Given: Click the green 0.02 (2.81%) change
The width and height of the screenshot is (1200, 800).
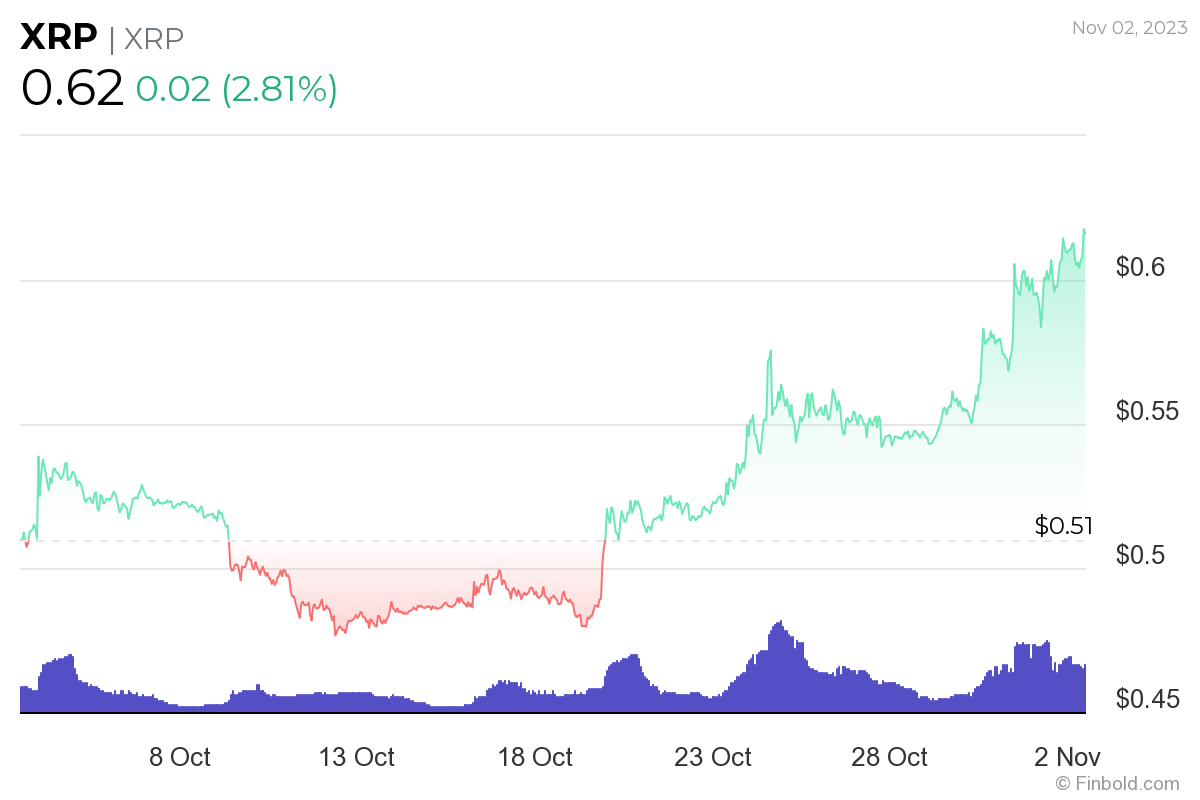Looking at the screenshot, I should pos(236,90).
